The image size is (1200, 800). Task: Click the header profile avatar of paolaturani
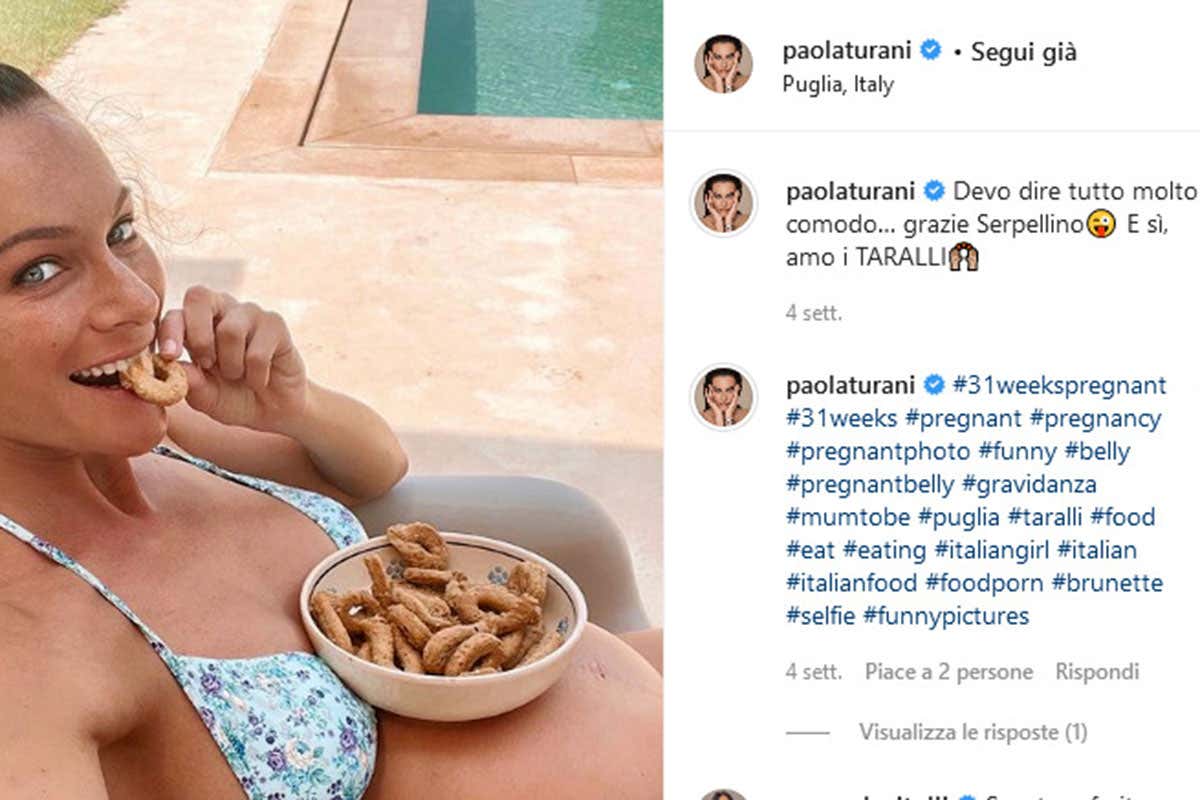coord(723,64)
